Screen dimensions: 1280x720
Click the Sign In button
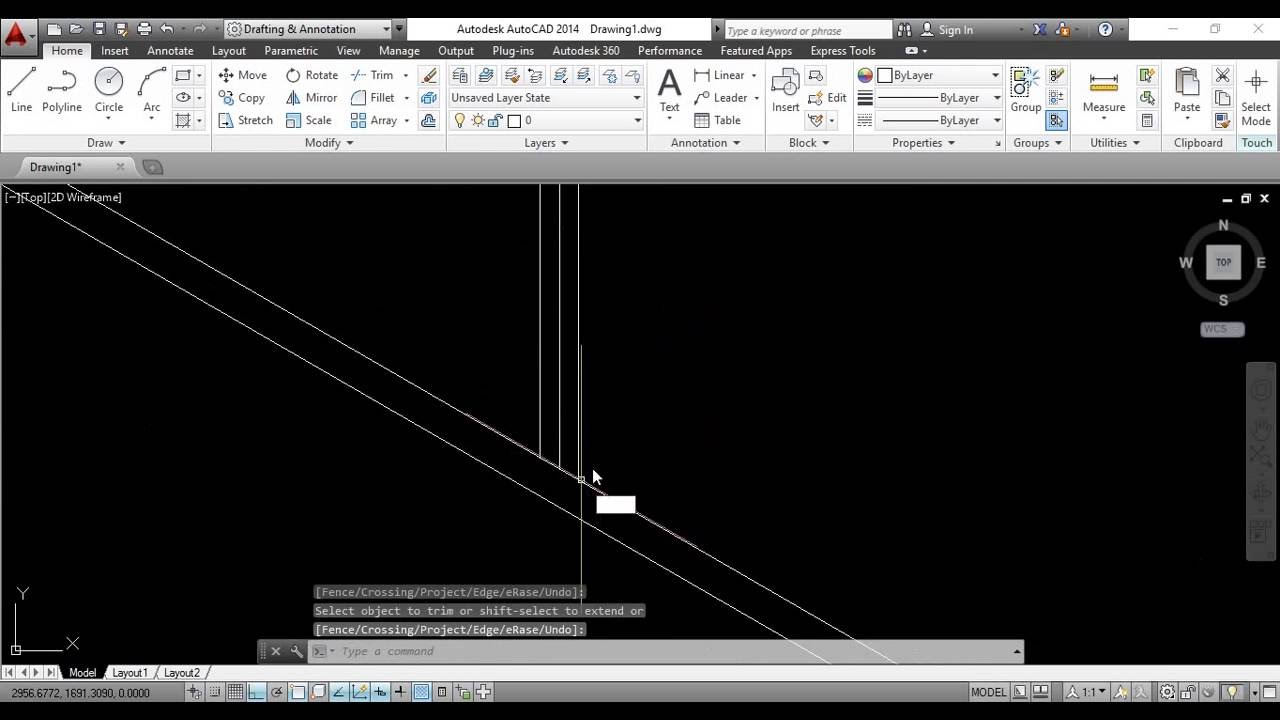(946, 30)
